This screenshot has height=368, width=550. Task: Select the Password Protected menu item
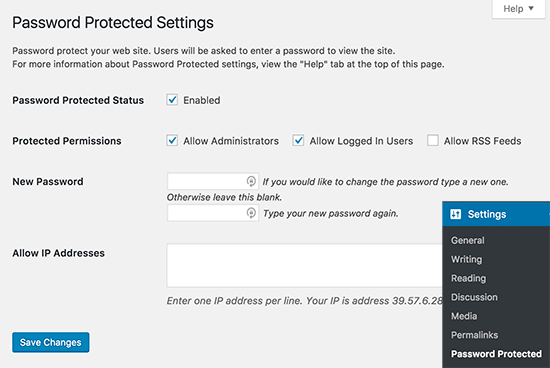(x=496, y=354)
